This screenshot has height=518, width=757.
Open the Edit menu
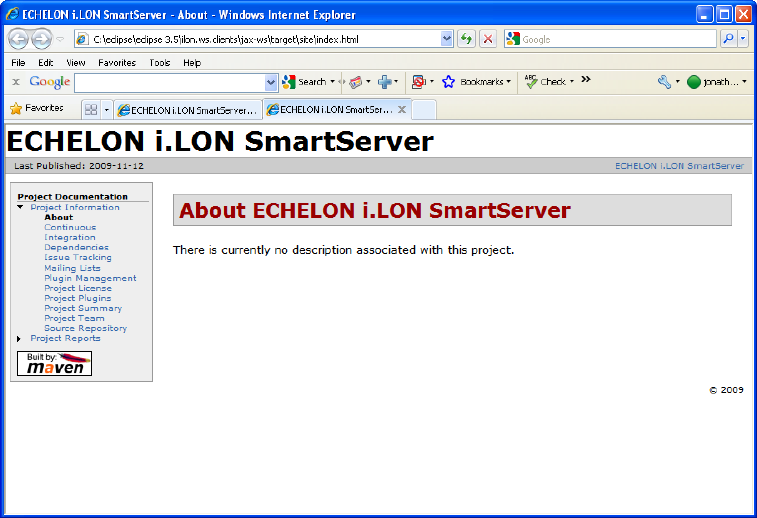[45, 63]
